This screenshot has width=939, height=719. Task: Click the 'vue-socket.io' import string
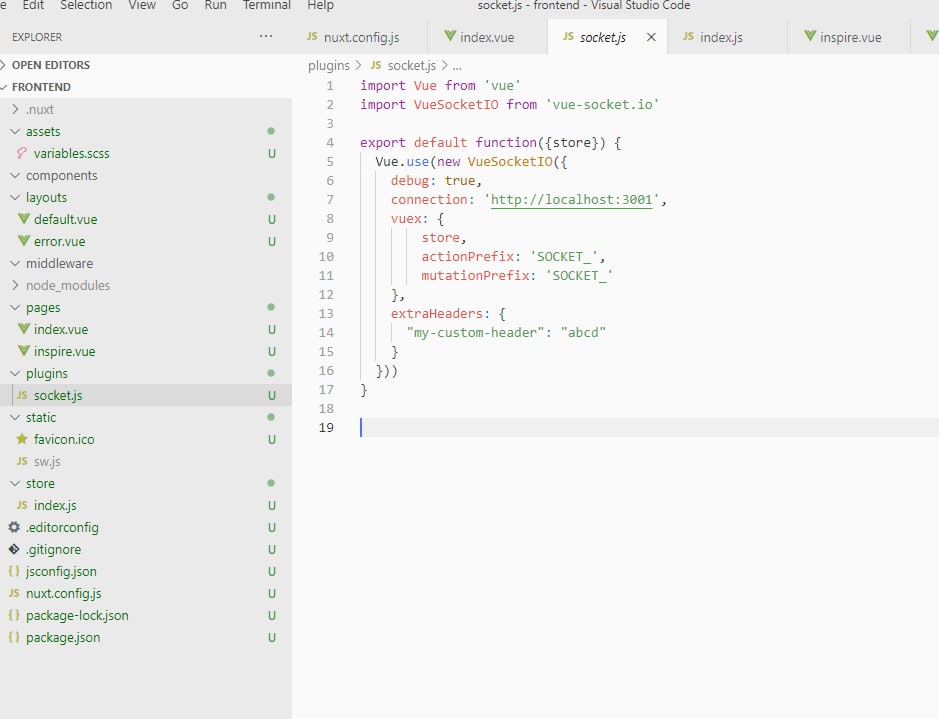click(x=602, y=104)
